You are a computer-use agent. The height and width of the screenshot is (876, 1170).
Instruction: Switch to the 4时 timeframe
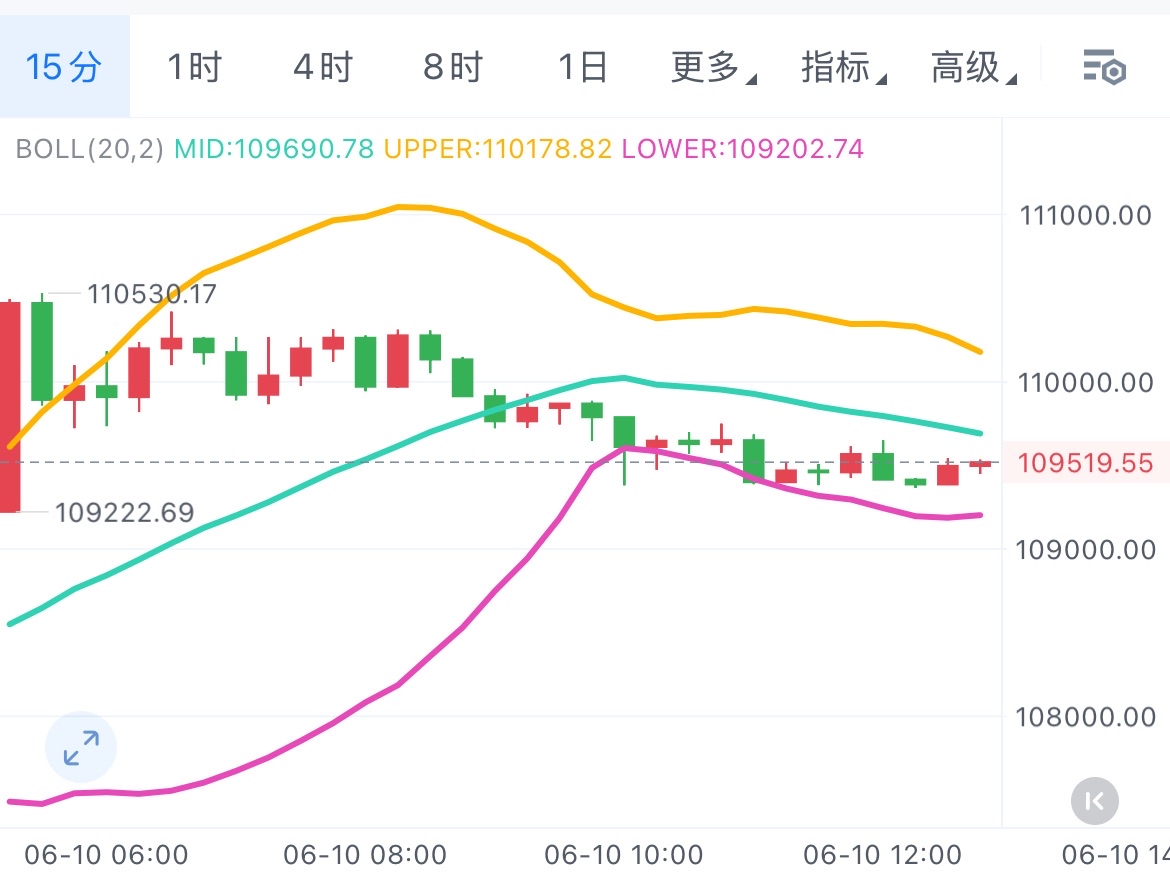[x=323, y=67]
